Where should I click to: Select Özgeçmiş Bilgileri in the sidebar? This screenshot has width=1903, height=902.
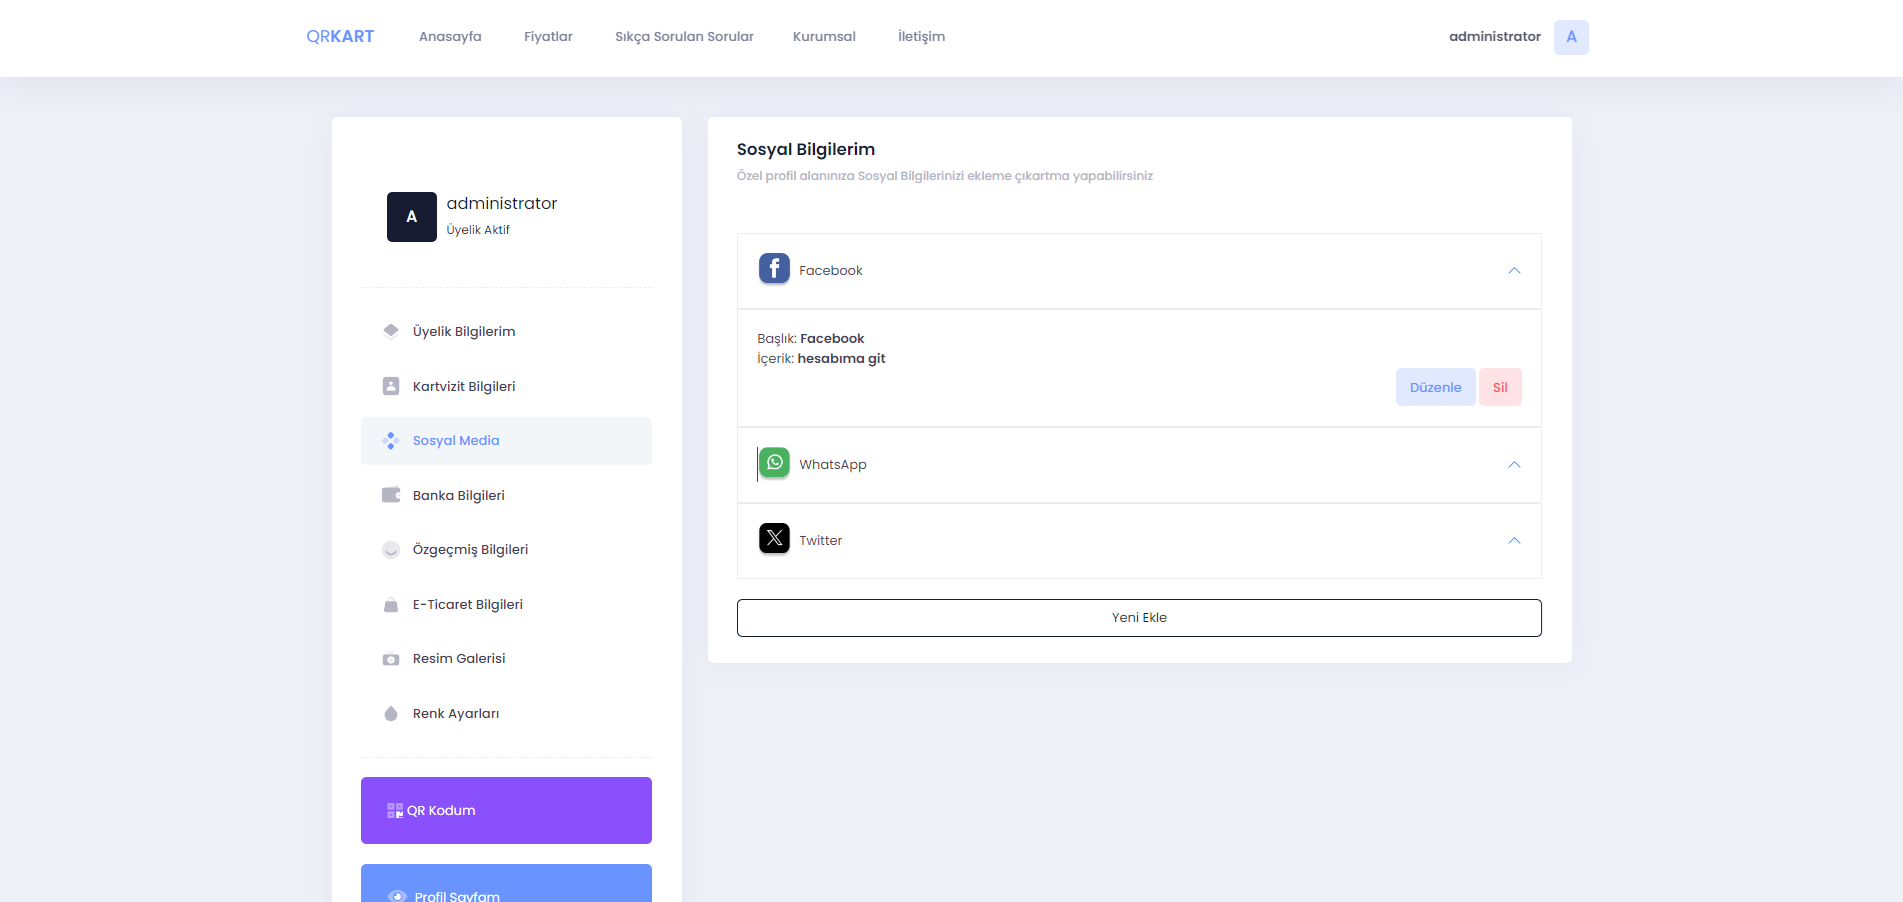coord(470,550)
